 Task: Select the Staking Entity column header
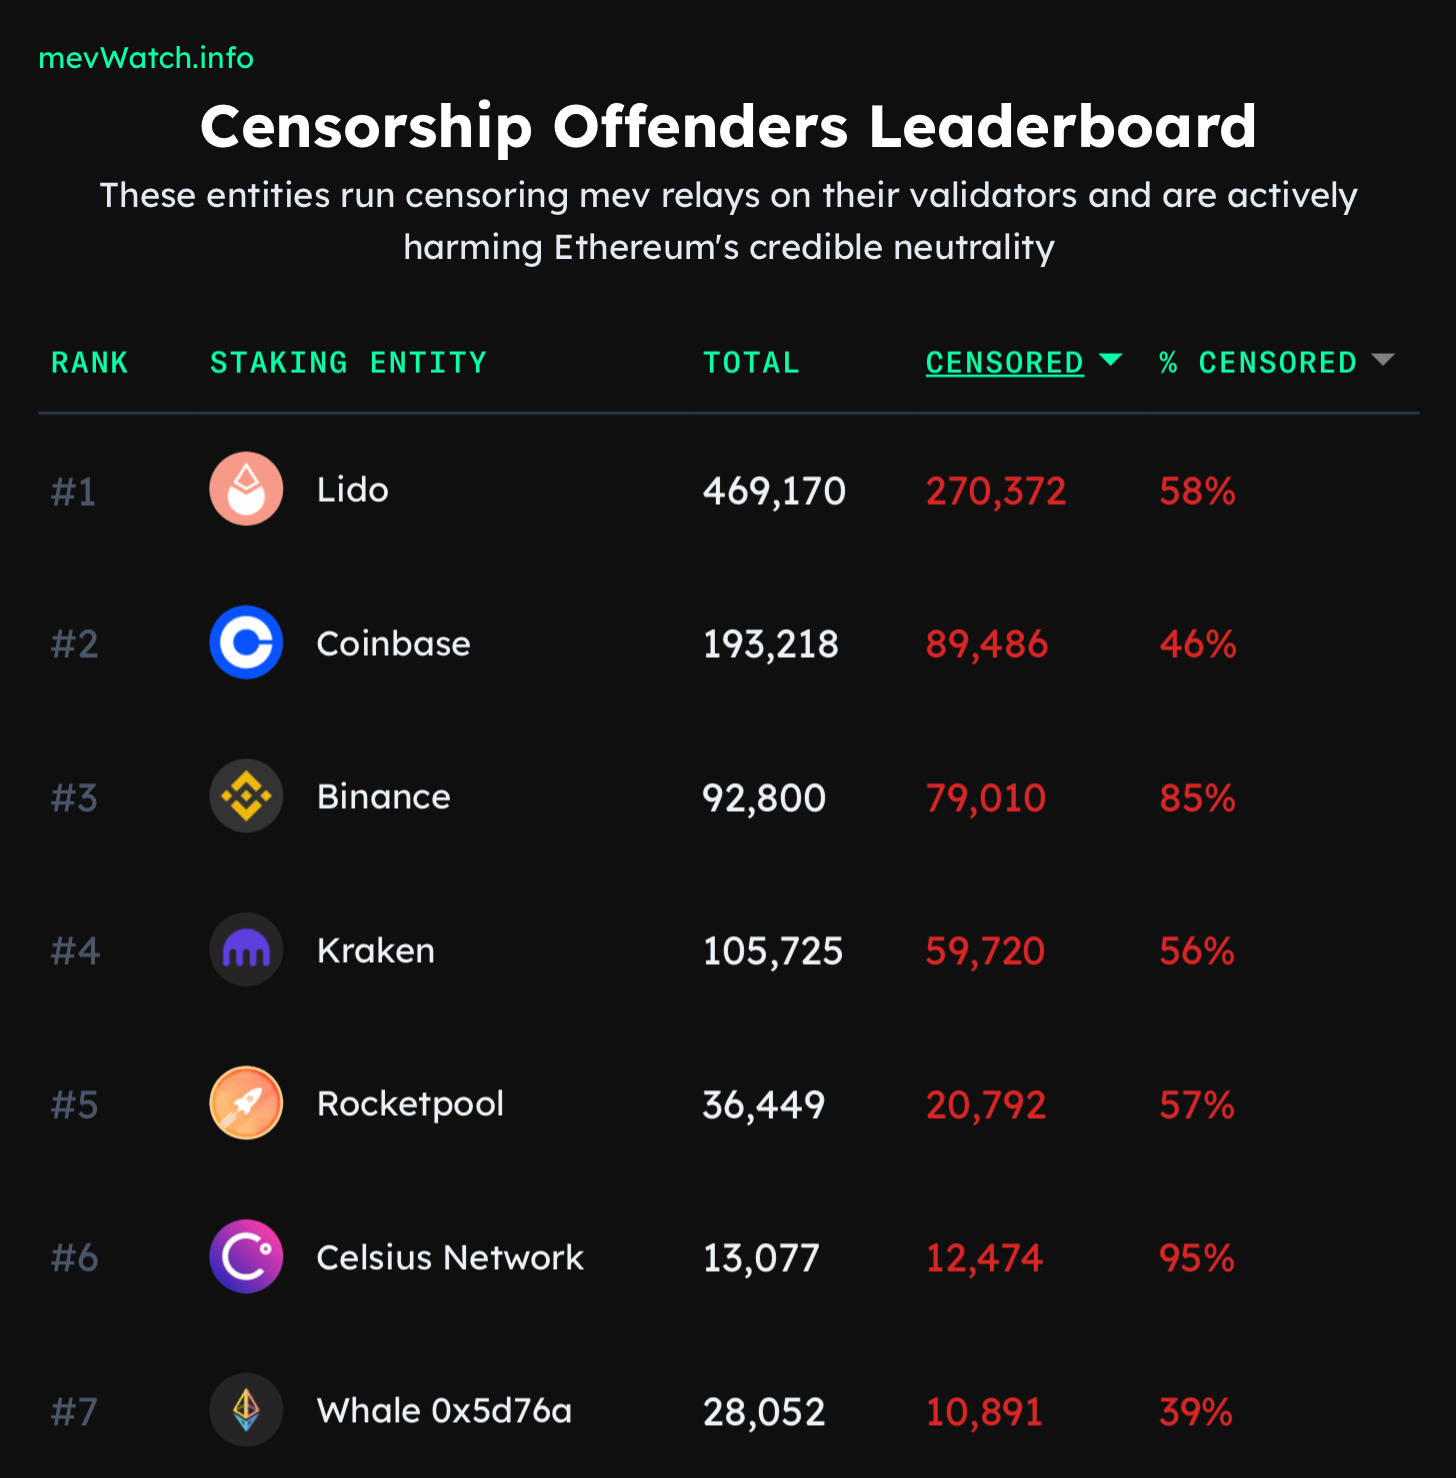tap(348, 363)
